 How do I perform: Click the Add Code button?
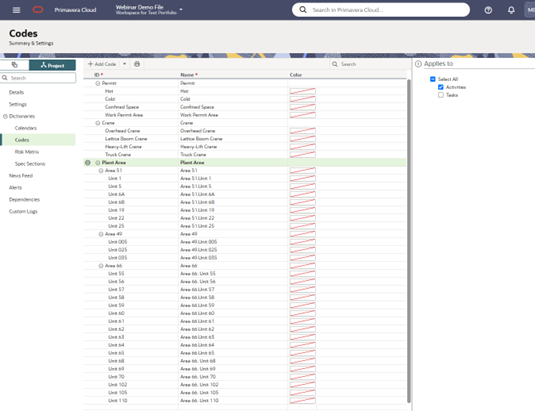(x=102, y=64)
